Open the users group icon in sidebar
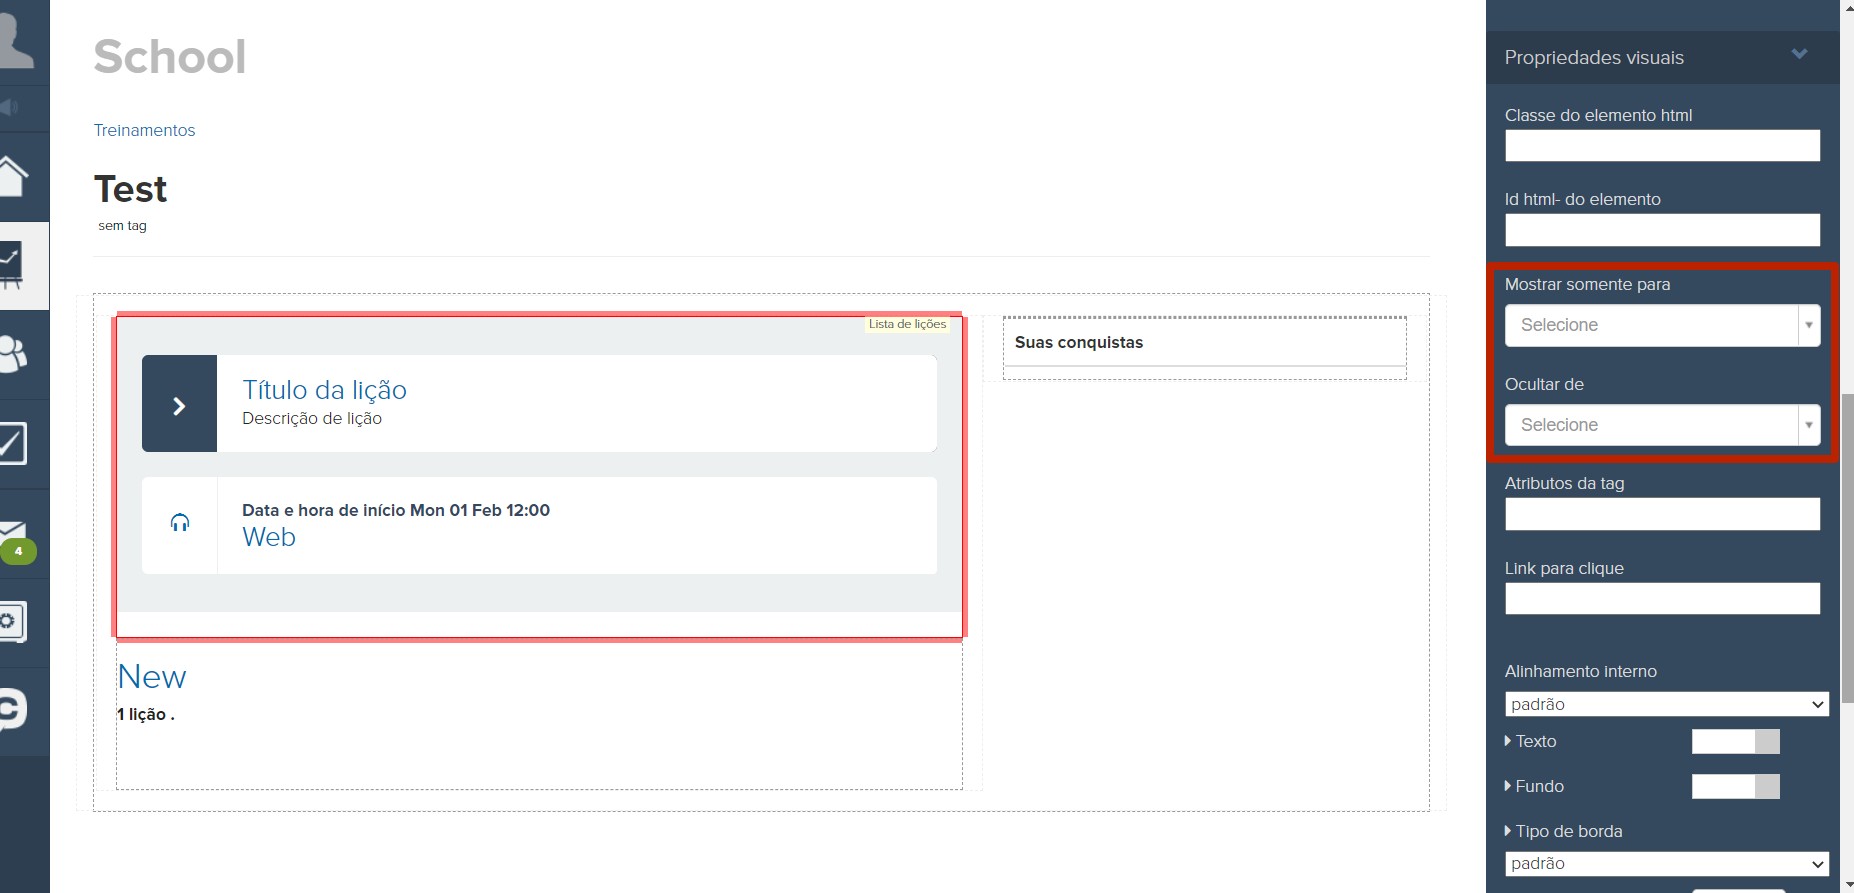1854x893 pixels. pos(14,354)
